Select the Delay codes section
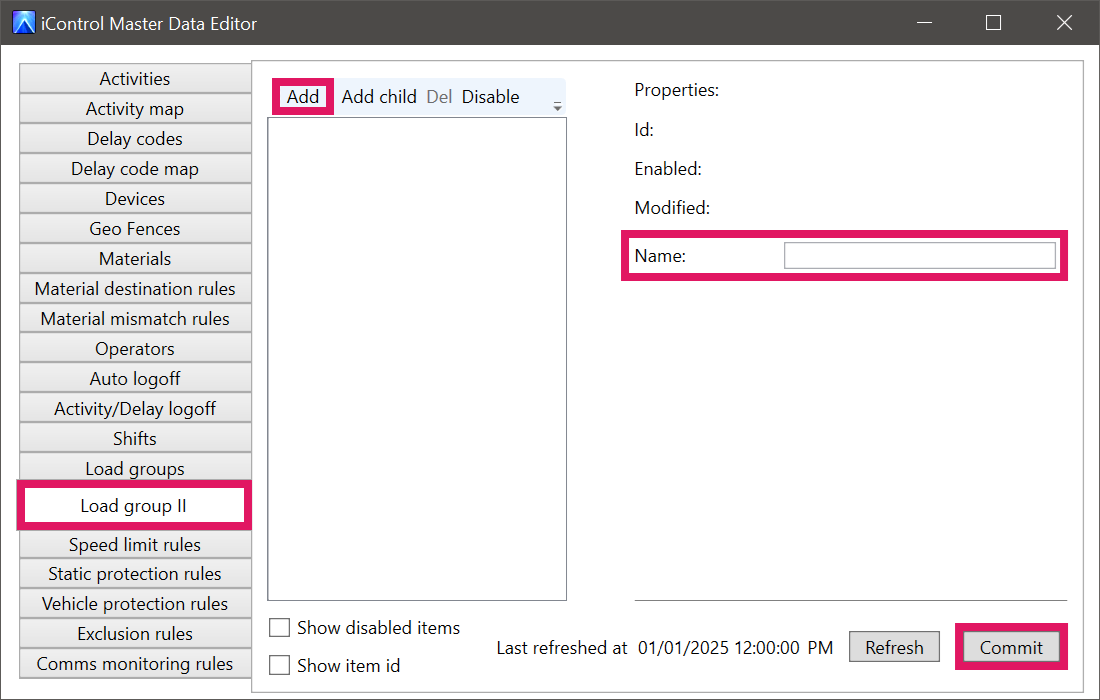 click(x=135, y=139)
